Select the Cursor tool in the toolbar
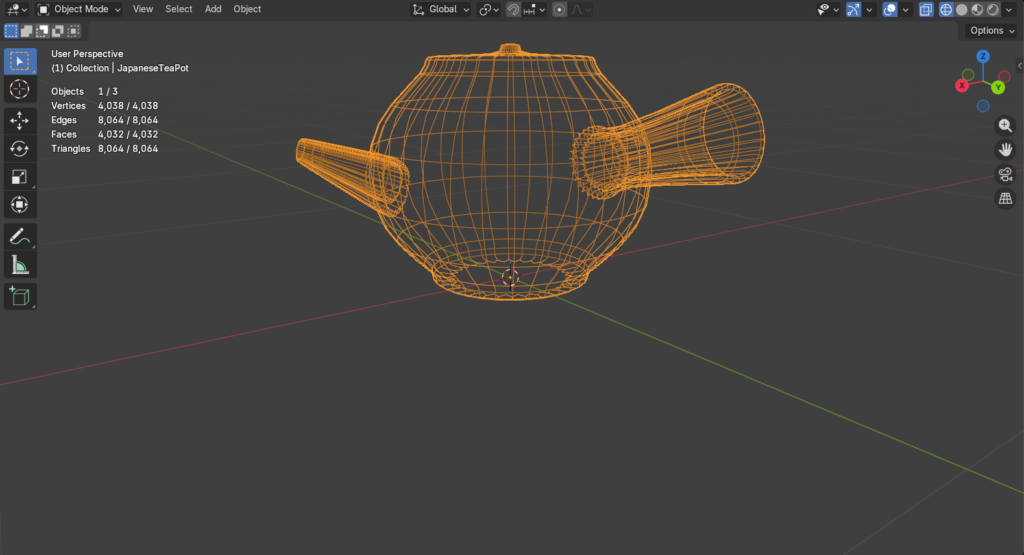 [19, 89]
